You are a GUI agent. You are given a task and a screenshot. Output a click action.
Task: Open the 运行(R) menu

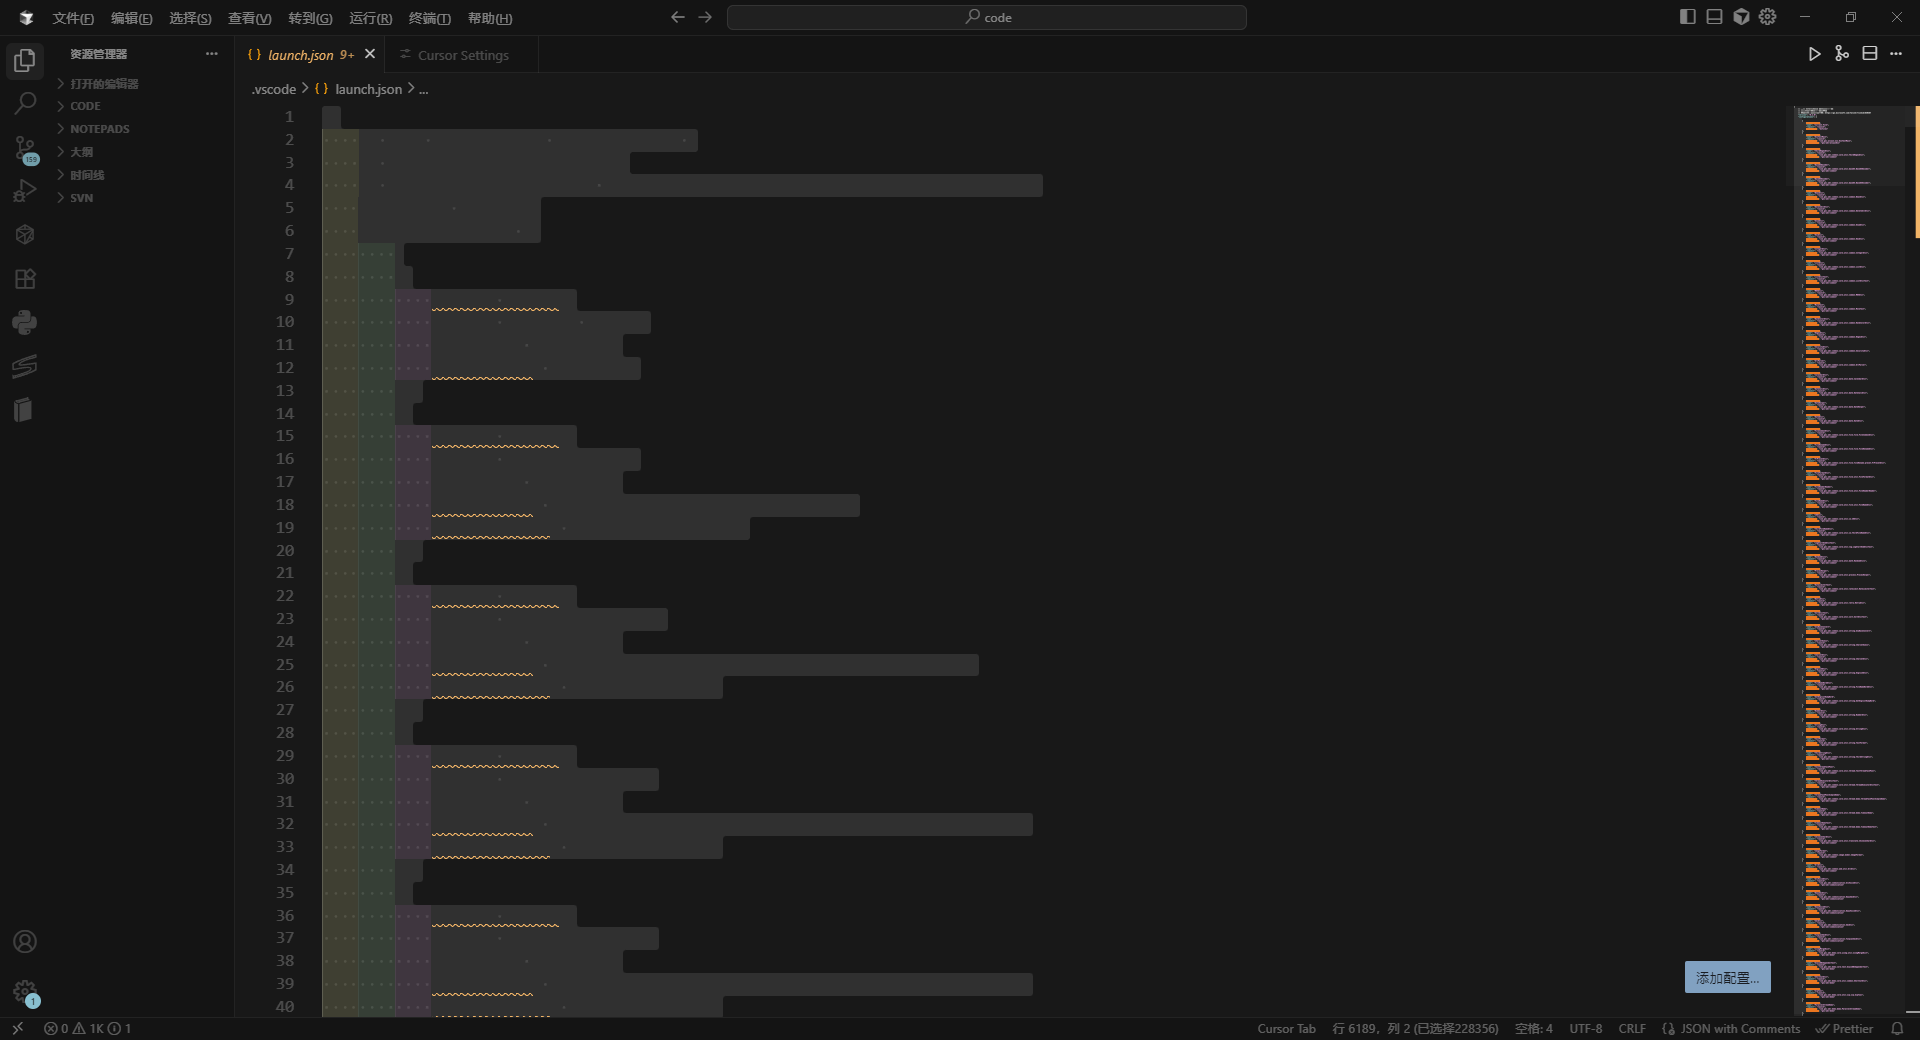tap(370, 18)
